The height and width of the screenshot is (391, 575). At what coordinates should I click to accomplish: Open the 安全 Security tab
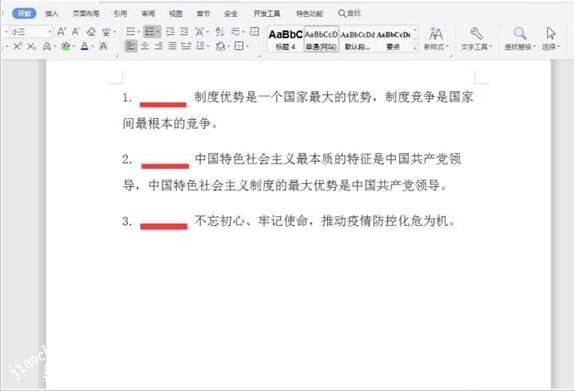click(x=231, y=14)
